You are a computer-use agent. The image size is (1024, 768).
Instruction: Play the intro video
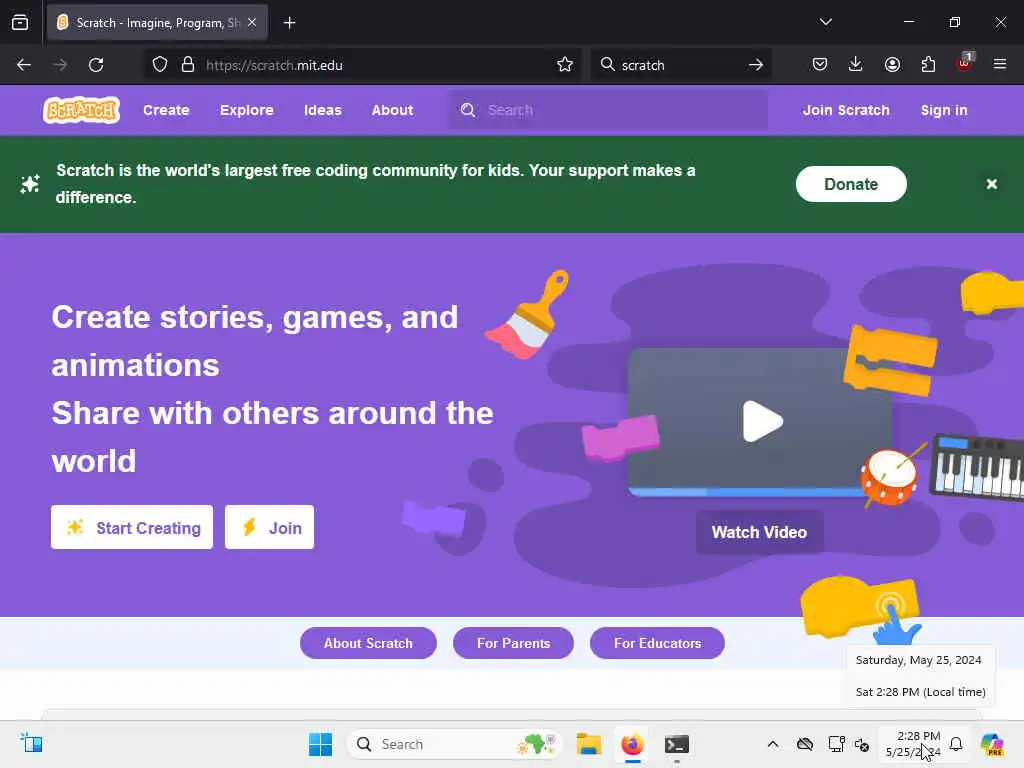(761, 421)
